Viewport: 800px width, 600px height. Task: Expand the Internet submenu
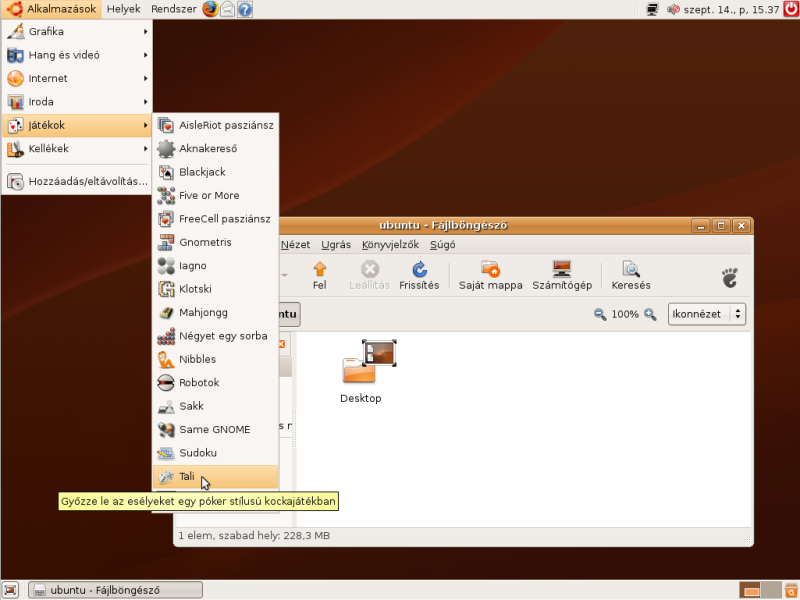click(76, 78)
